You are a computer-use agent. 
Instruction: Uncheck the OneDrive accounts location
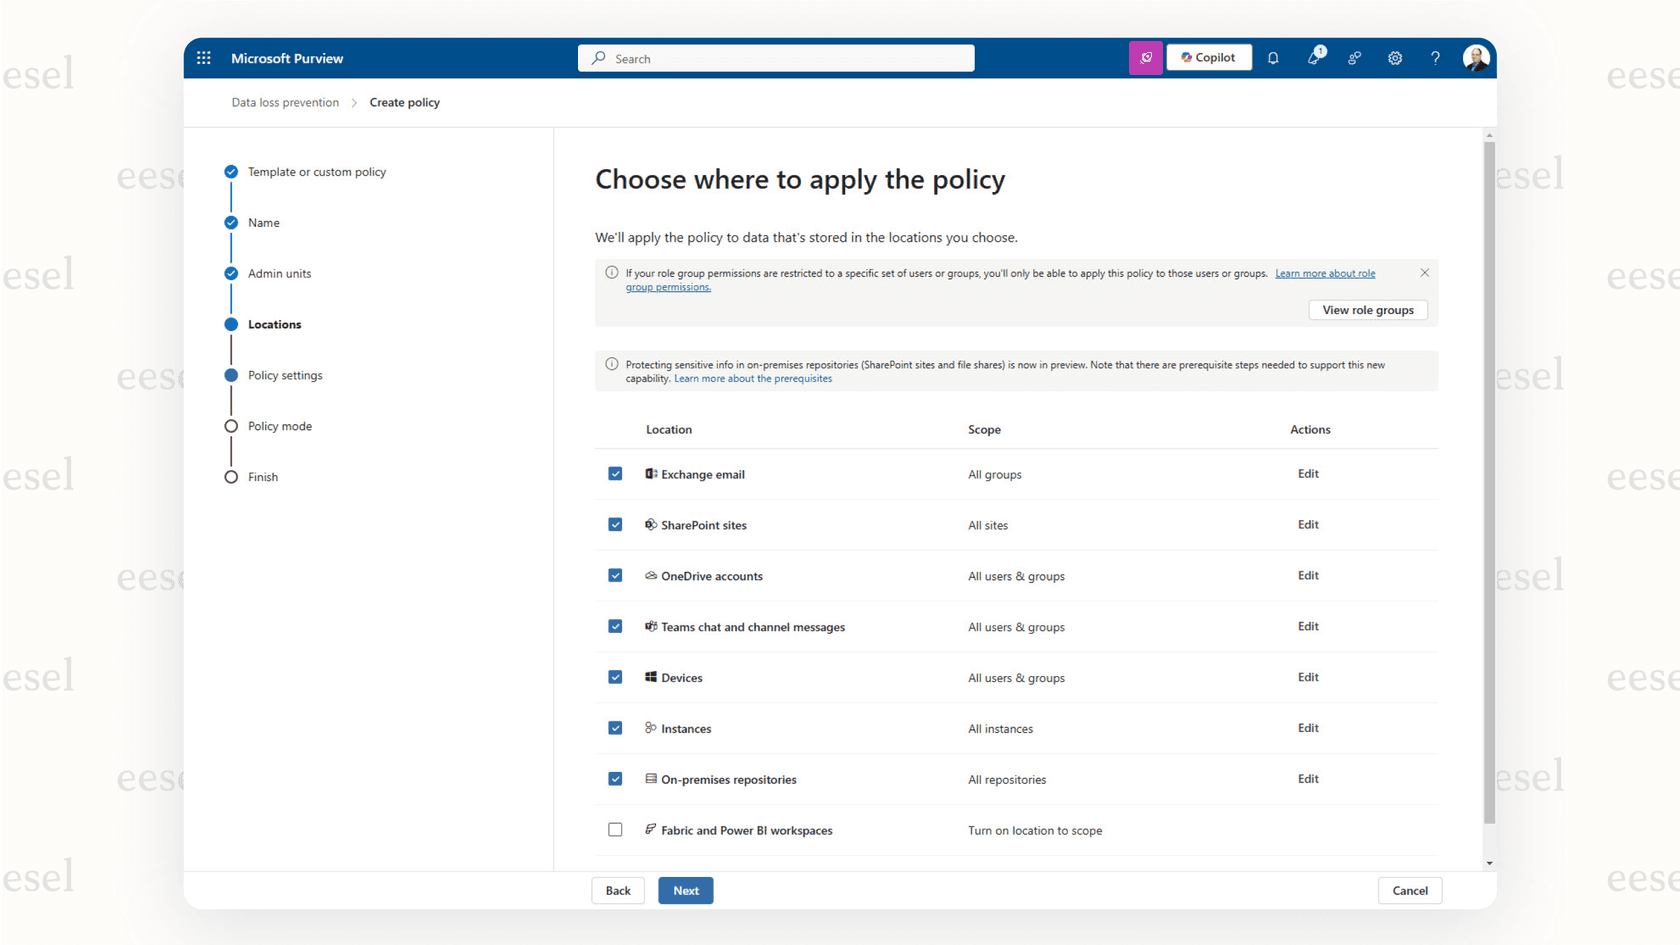click(615, 575)
